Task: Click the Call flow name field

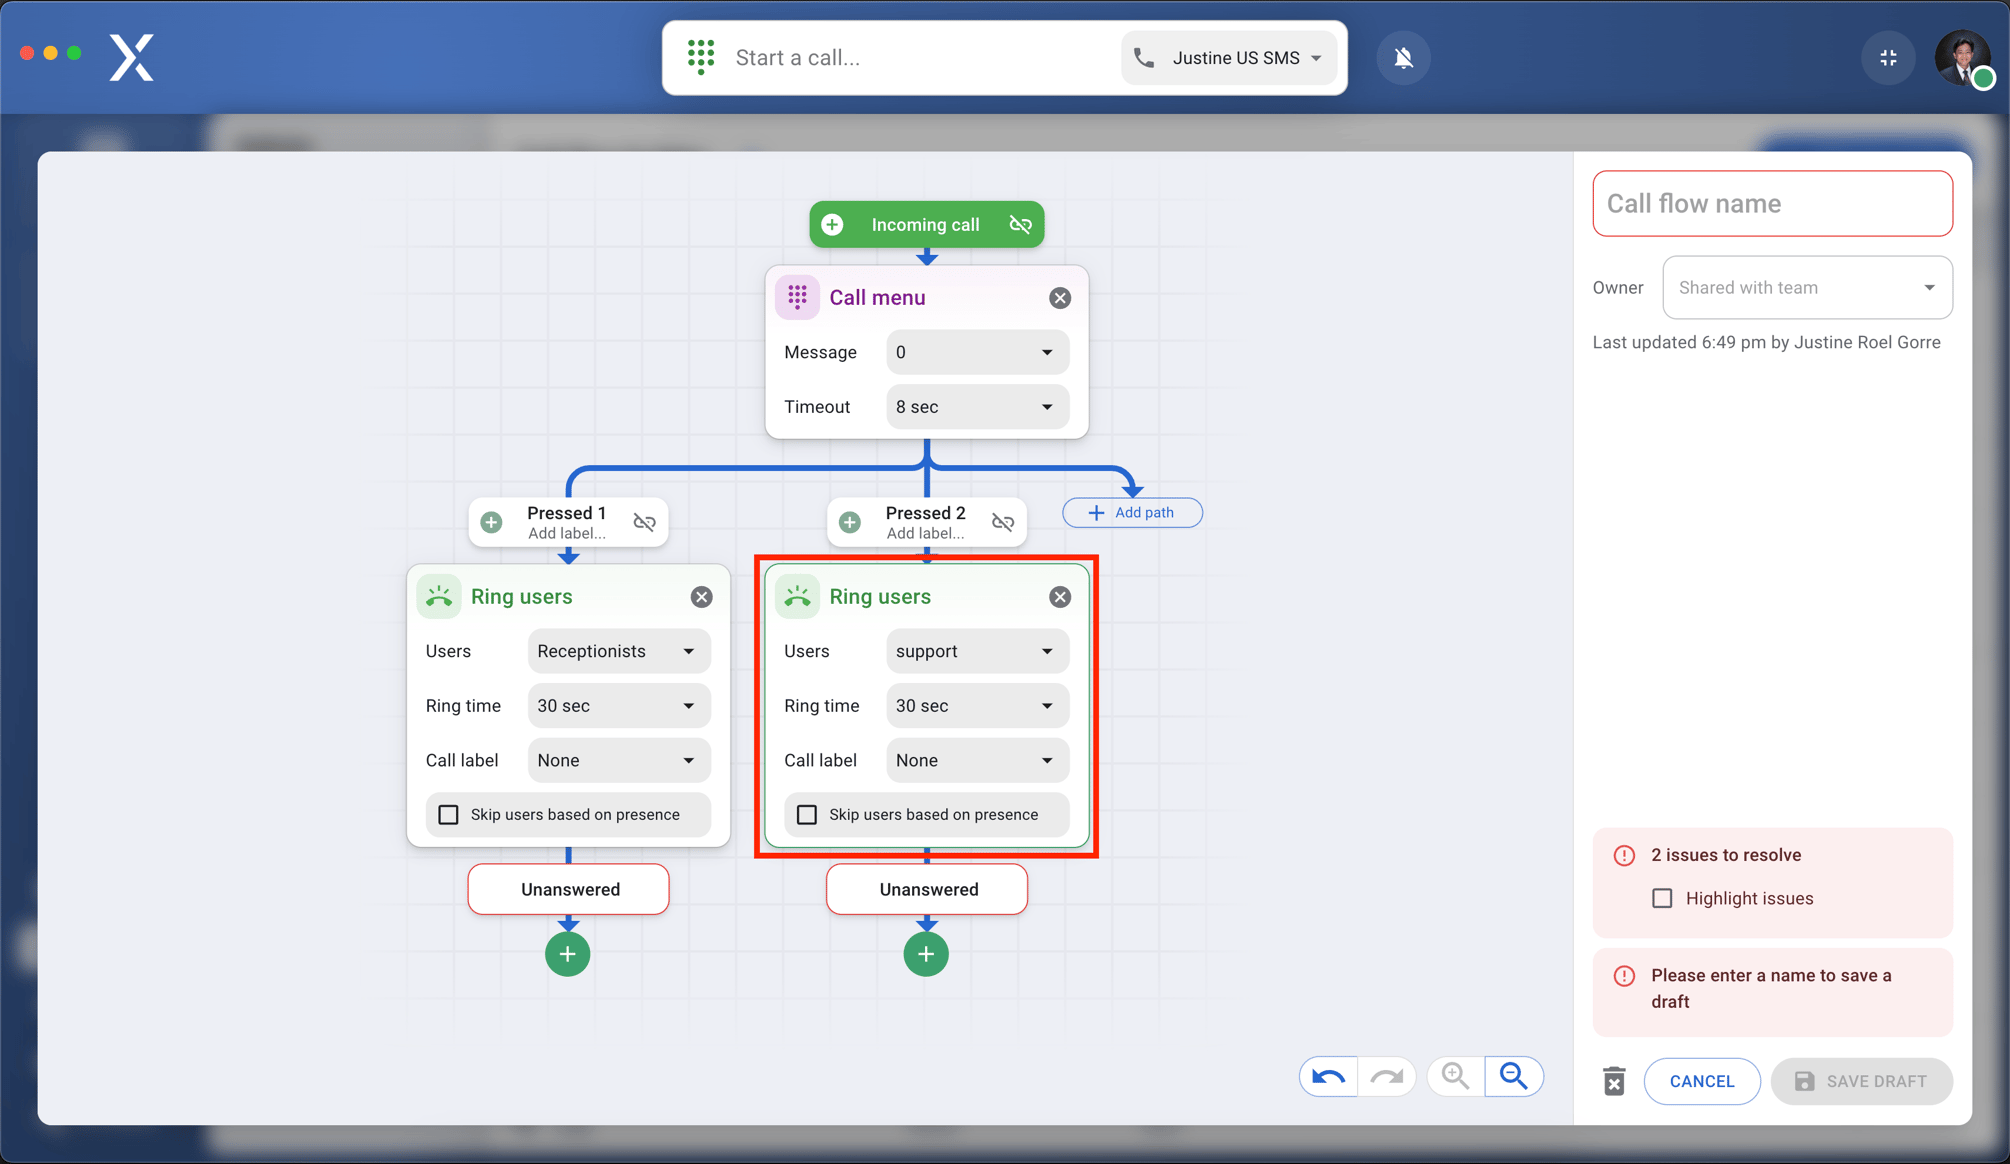Action: pyautogui.click(x=1772, y=204)
